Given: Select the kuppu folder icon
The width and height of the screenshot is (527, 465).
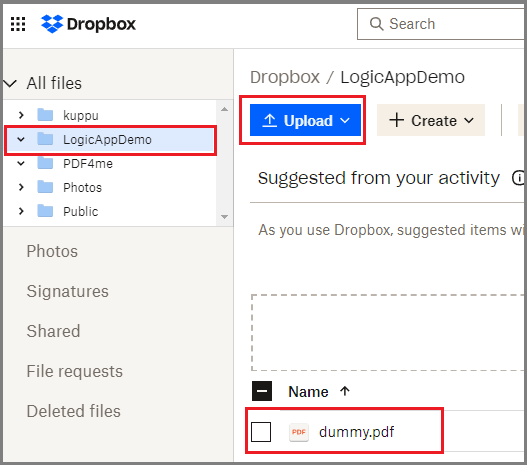Looking at the screenshot, I should 45,115.
